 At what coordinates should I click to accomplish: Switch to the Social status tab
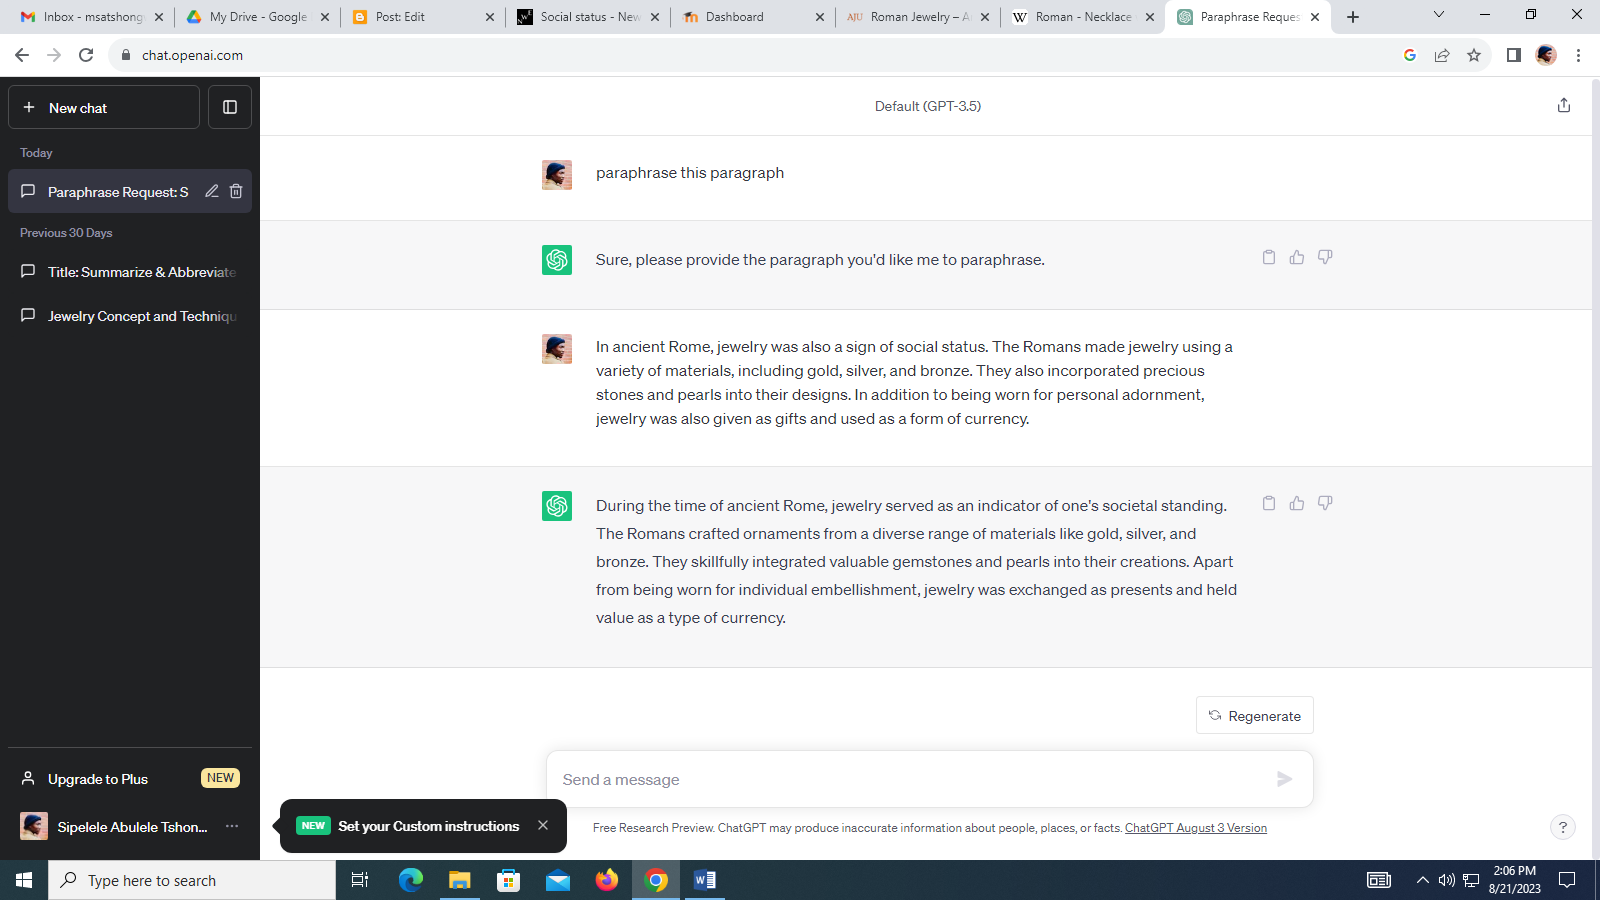tap(588, 17)
